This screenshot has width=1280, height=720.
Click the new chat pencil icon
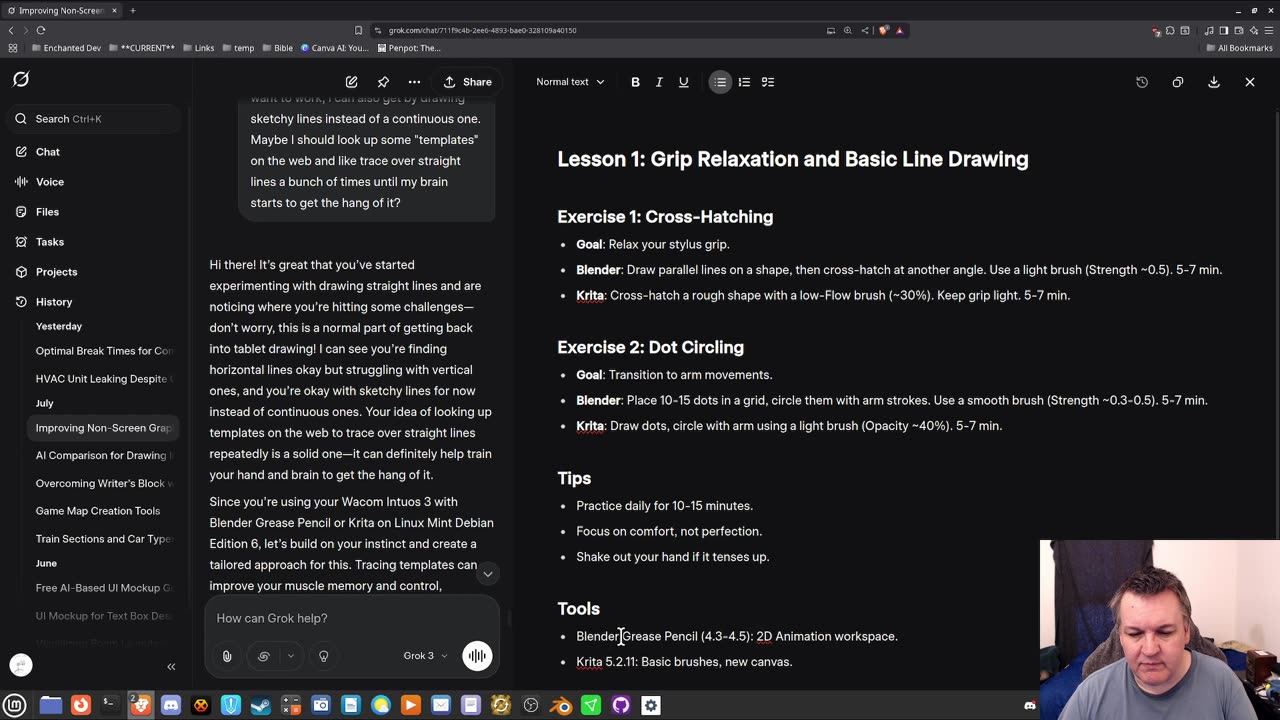pos(352,82)
